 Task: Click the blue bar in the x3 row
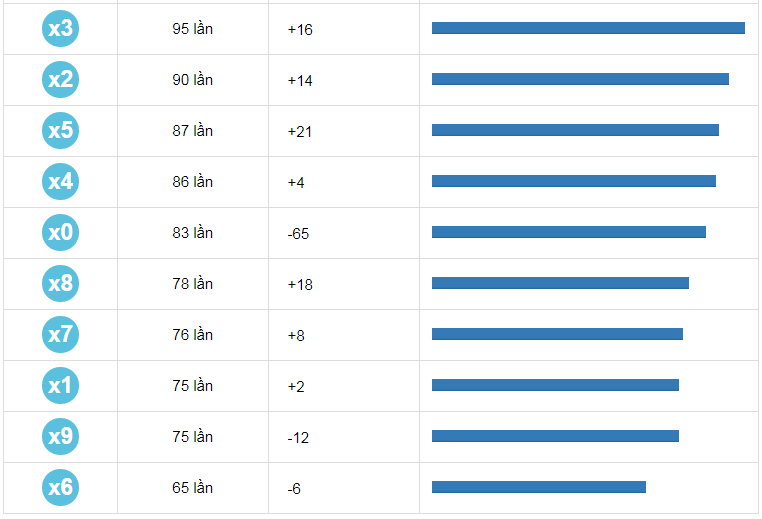point(588,28)
